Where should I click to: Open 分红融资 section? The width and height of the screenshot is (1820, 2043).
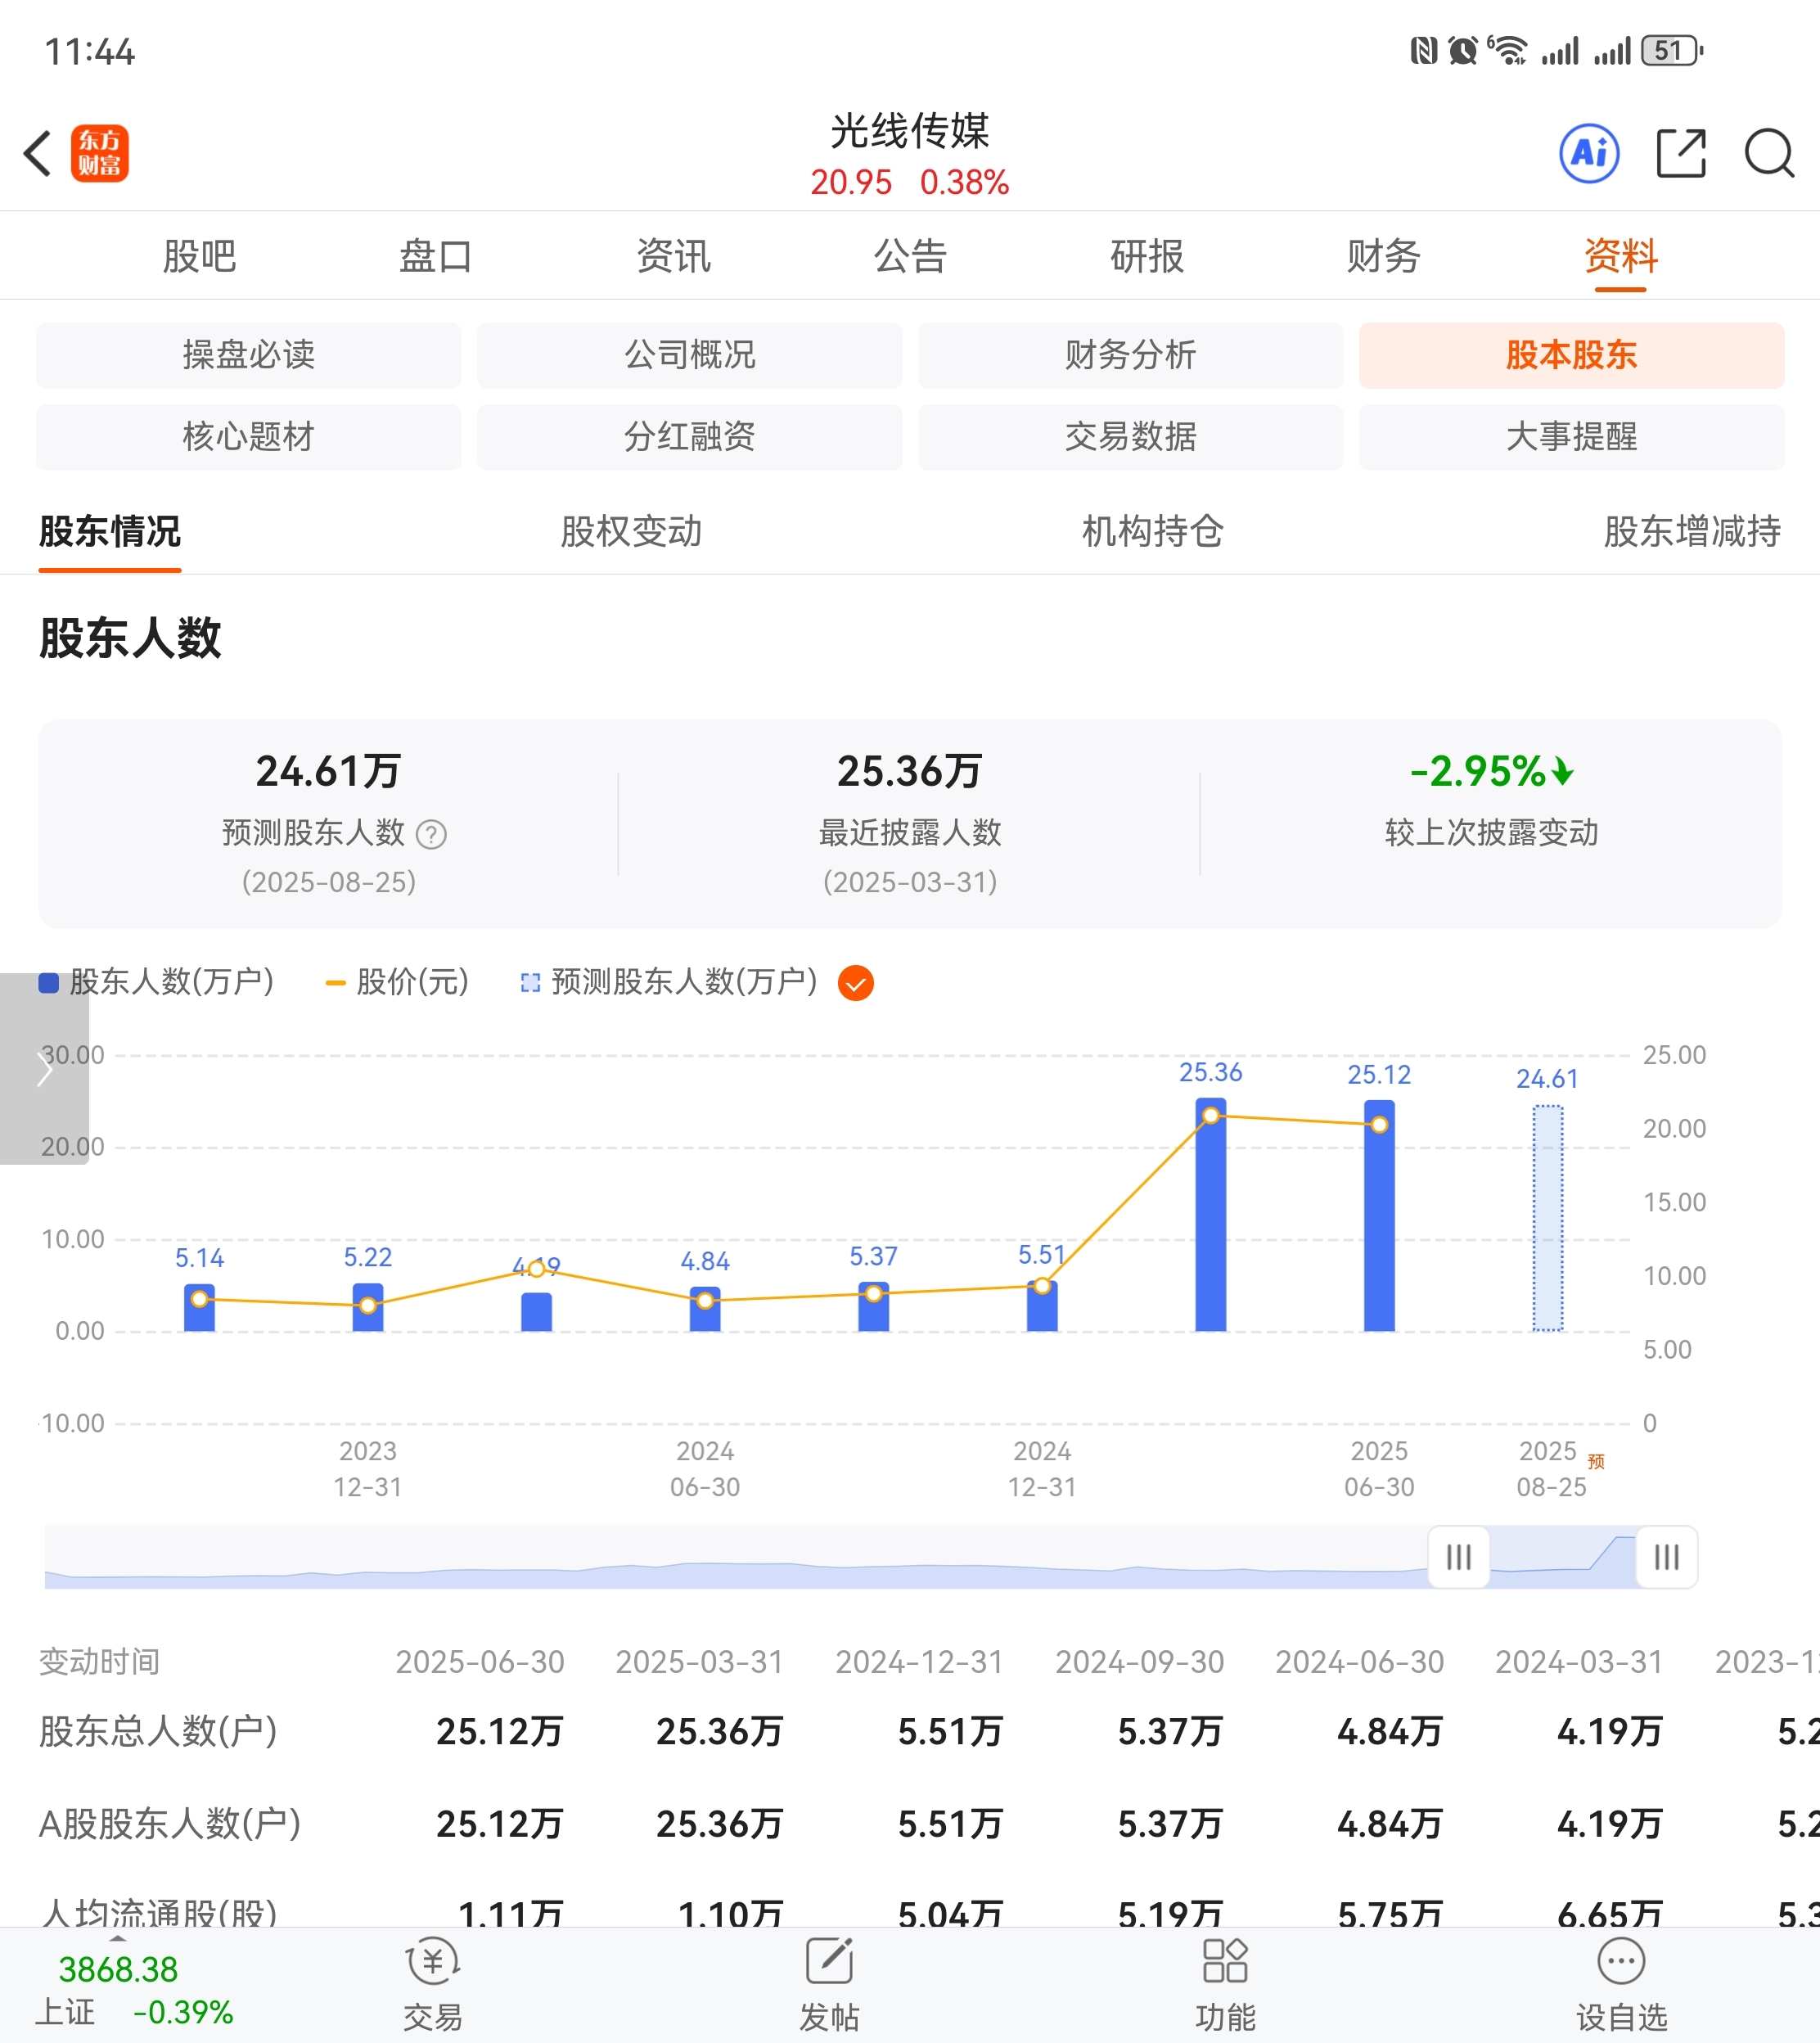pyautogui.click(x=690, y=437)
